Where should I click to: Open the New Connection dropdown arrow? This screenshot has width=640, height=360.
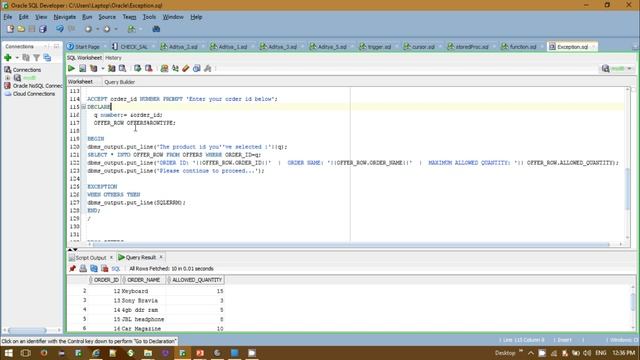click(x=17, y=58)
